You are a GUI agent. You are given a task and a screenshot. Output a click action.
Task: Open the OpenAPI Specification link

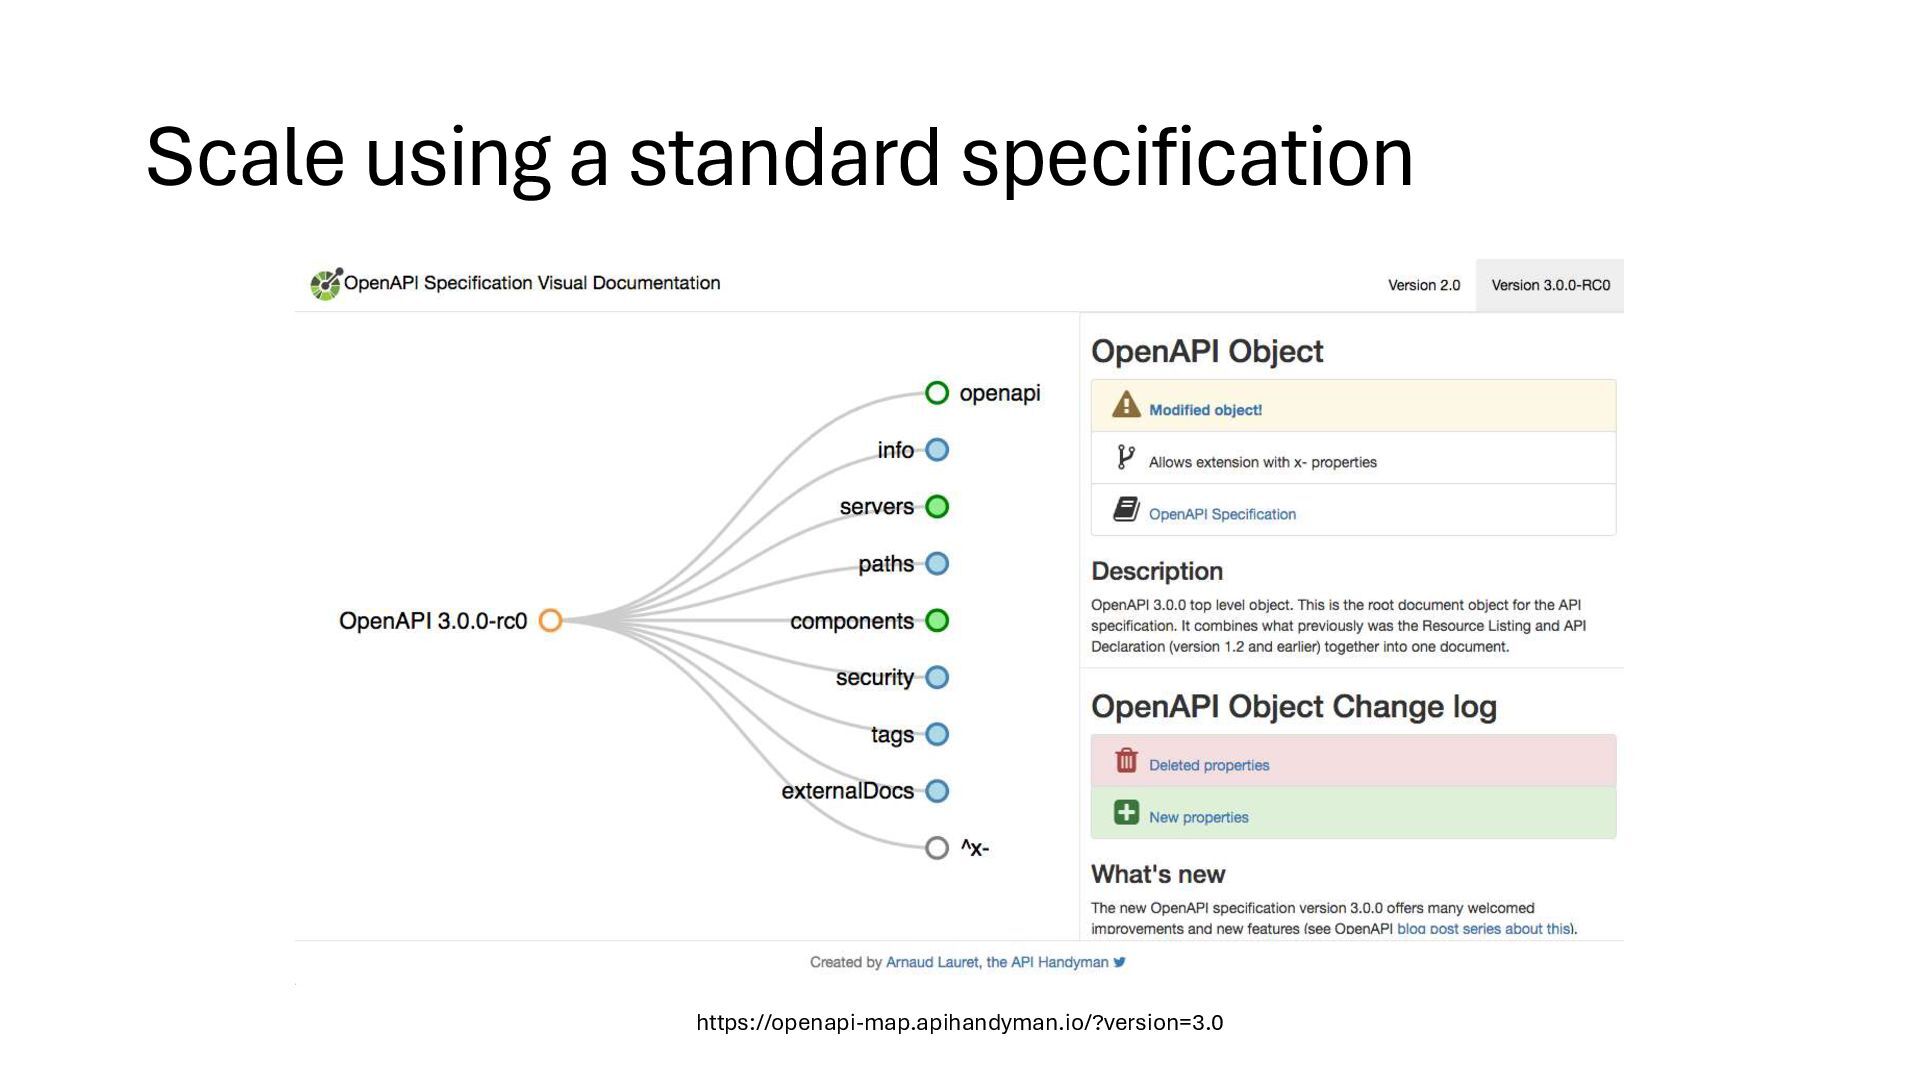[1222, 514]
